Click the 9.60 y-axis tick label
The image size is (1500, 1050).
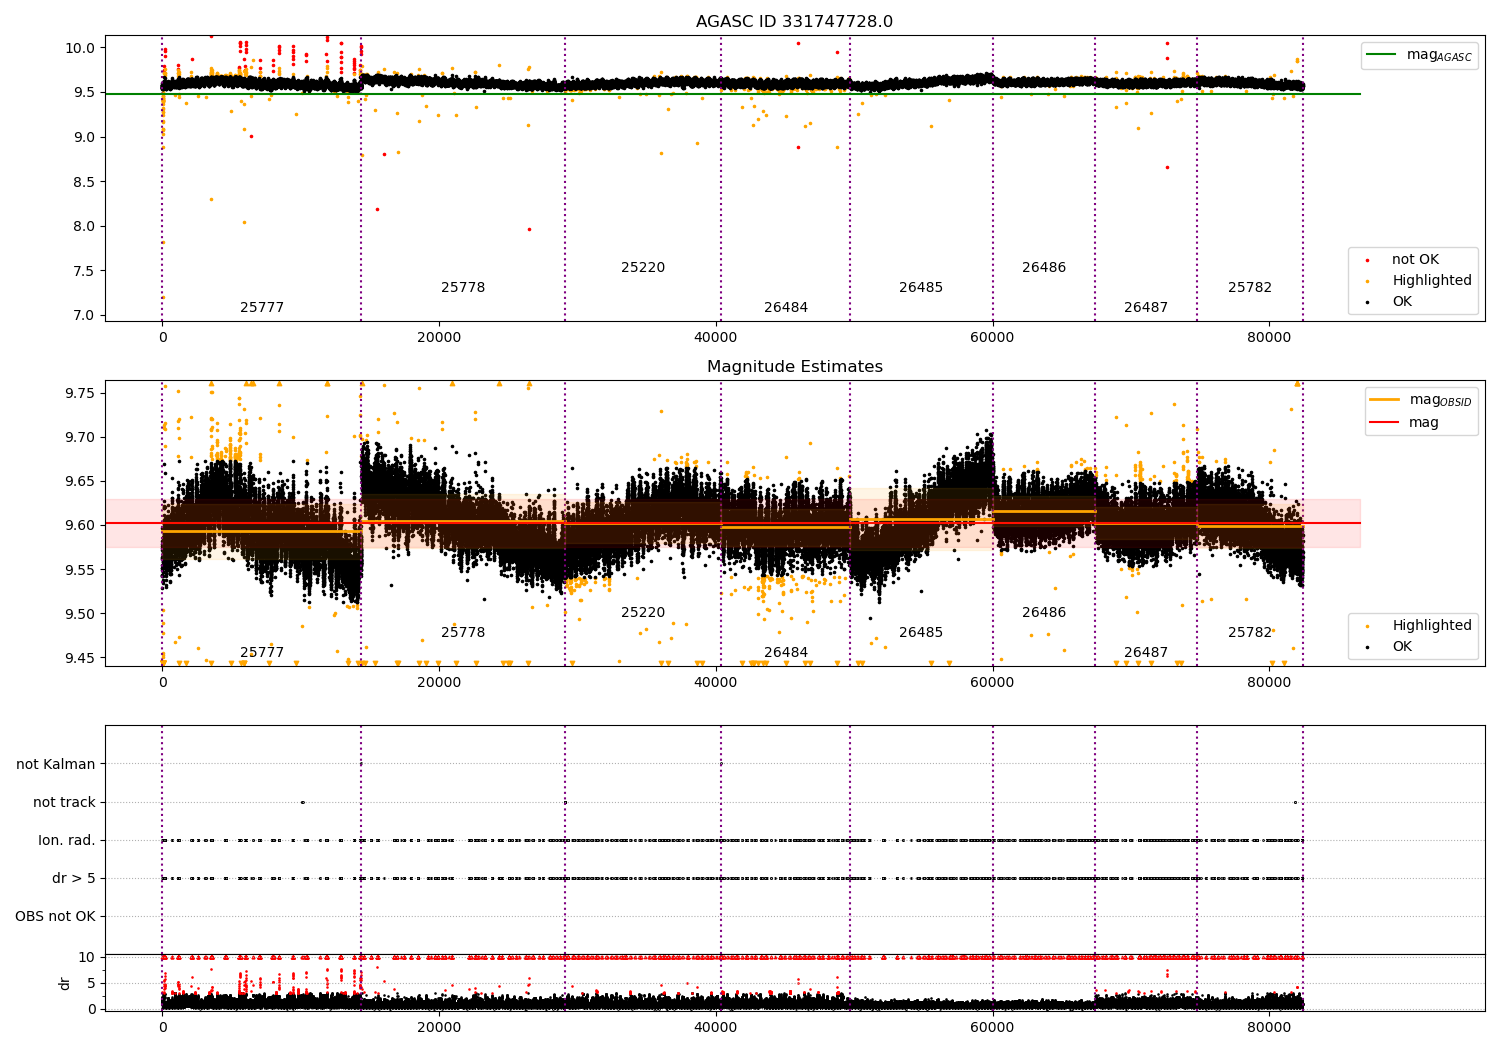pos(80,526)
